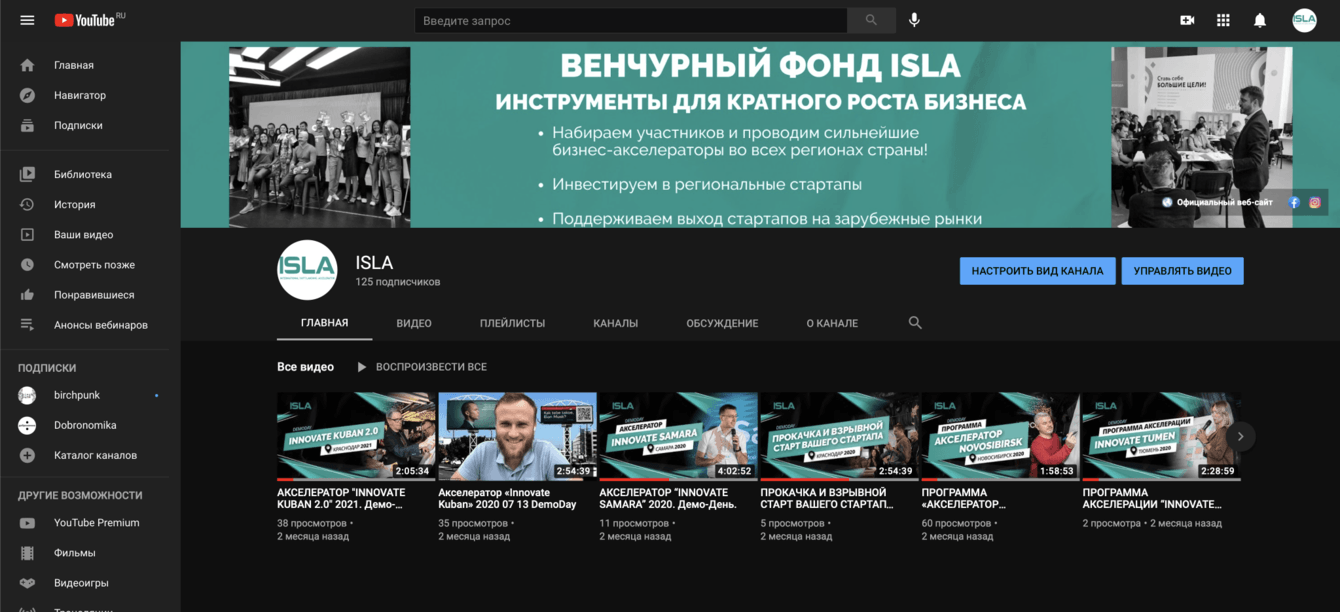Click the Facebook icon on banner
This screenshot has height=612, width=1340.
pyautogui.click(x=1293, y=202)
